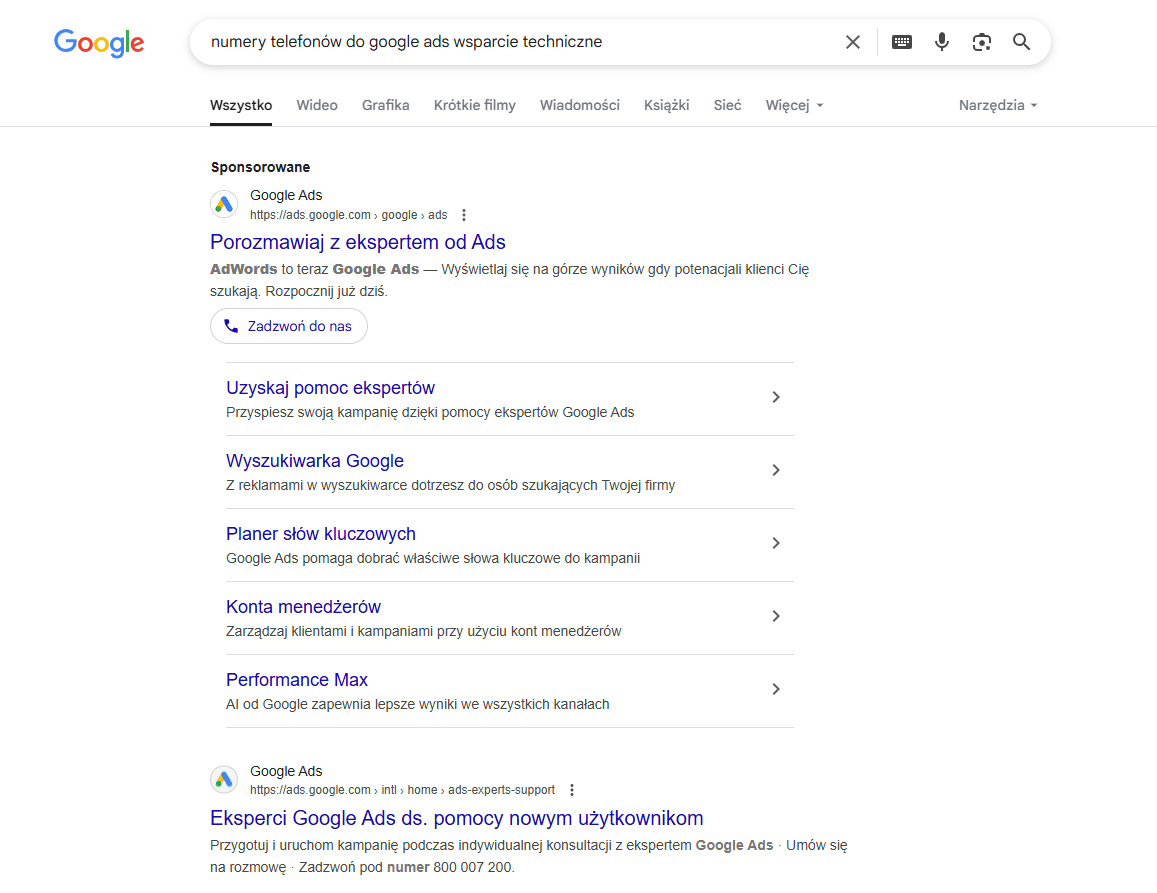Open Eksperci Google Ads ds. pomocy nowym użytkownikom

456,818
